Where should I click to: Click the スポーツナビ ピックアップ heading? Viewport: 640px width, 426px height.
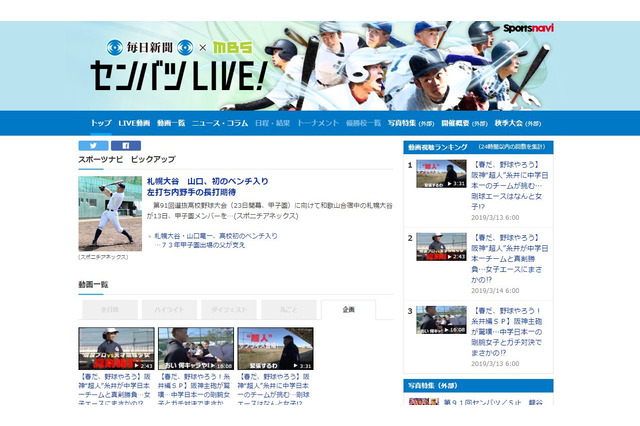(127, 159)
